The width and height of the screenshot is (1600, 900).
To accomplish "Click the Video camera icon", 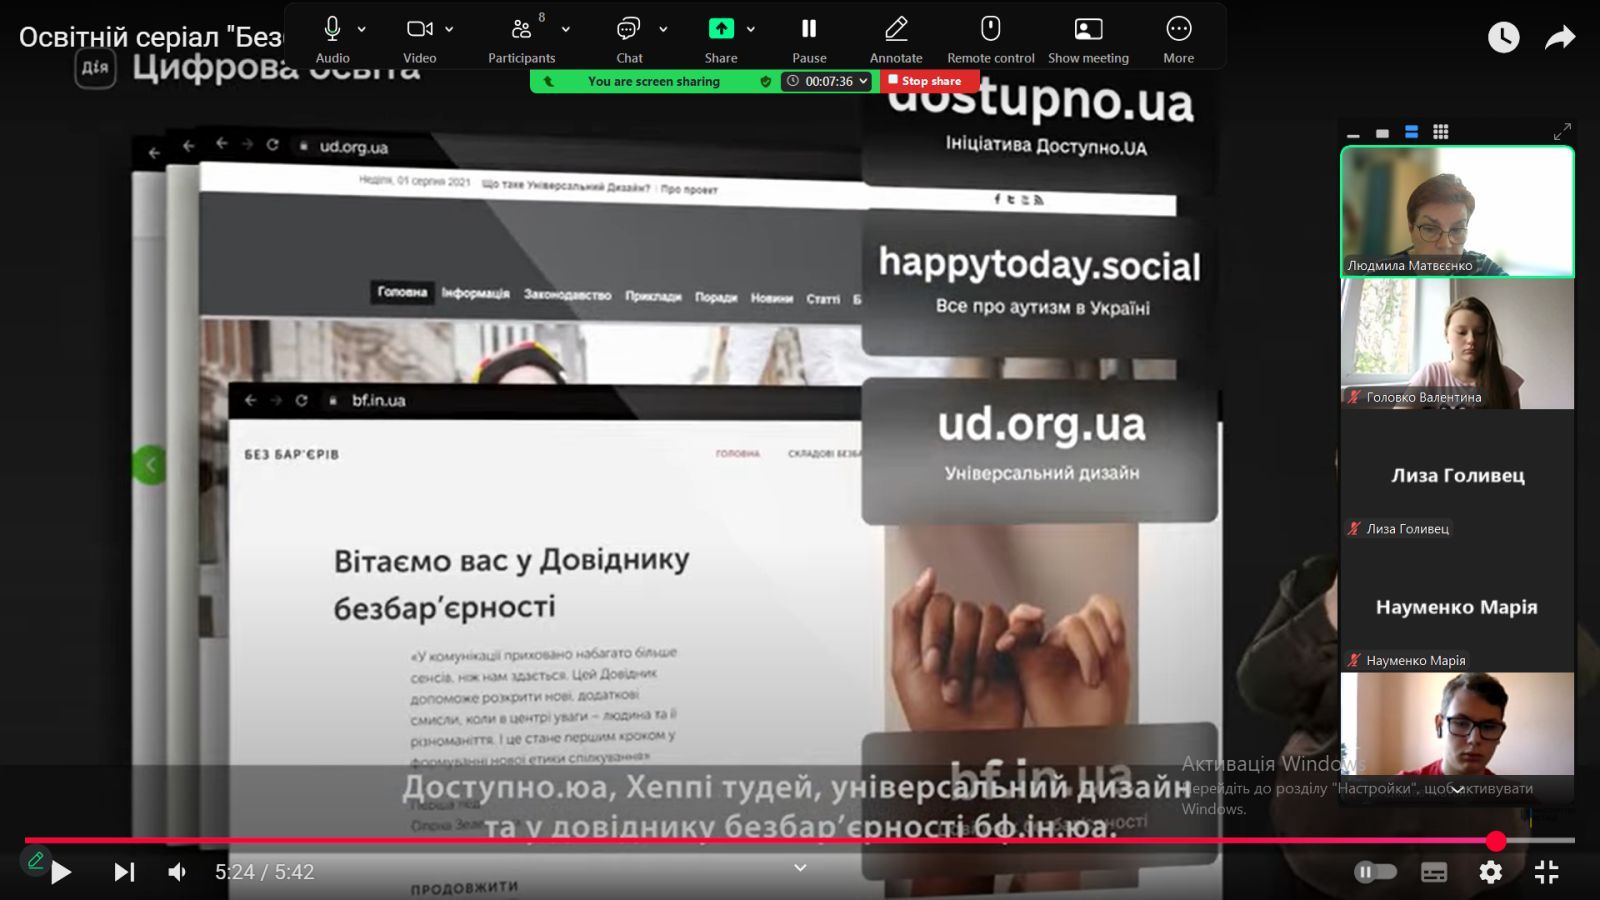I will coord(419,29).
